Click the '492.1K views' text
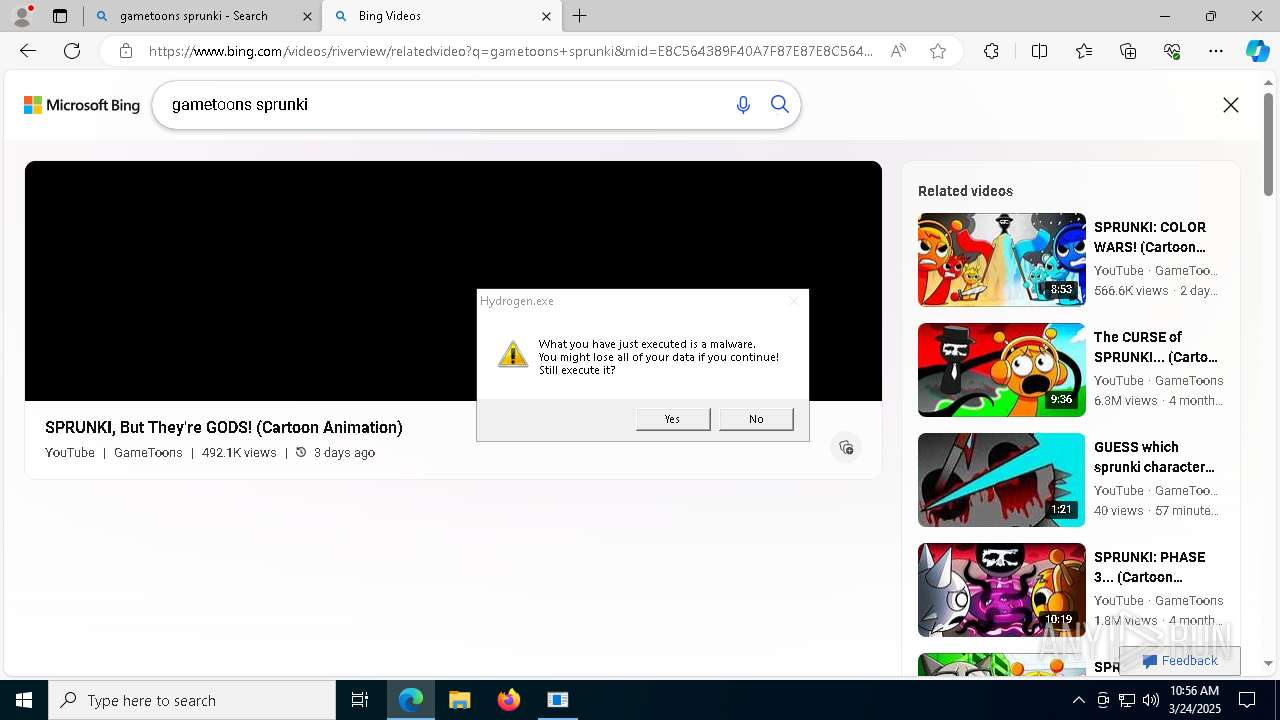Image resolution: width=1280 pixels, height=720 pixels. pos(239,453)
